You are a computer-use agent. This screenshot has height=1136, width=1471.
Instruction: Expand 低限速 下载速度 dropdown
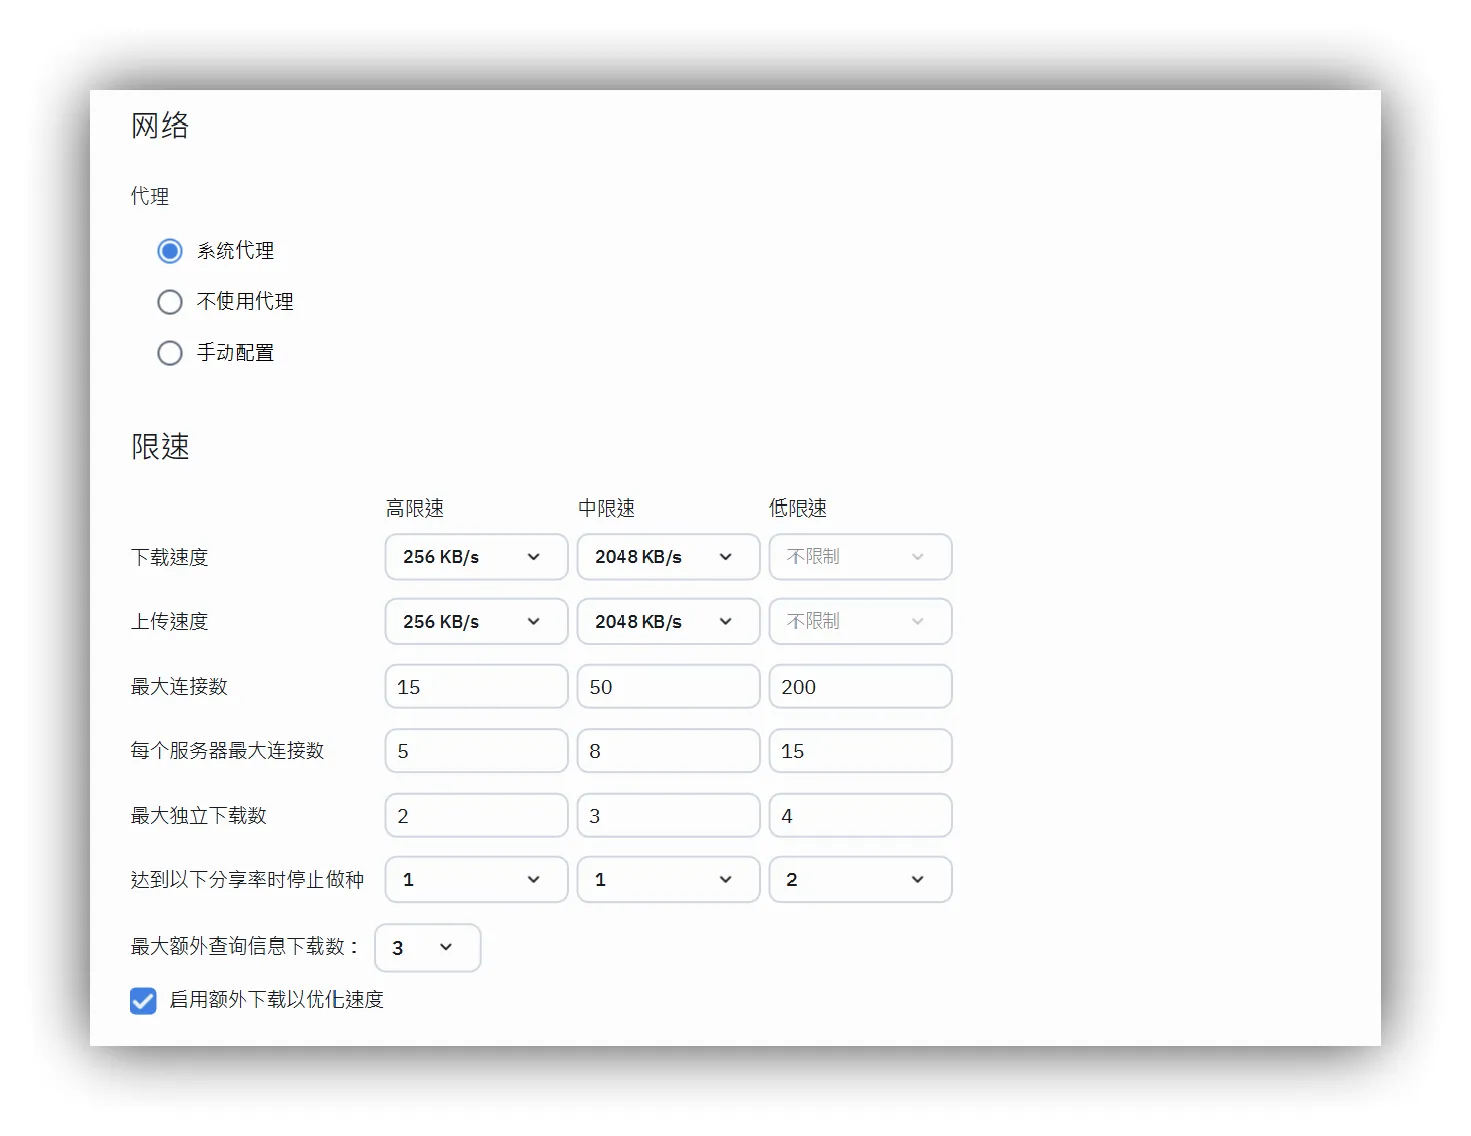pos(860,557)
